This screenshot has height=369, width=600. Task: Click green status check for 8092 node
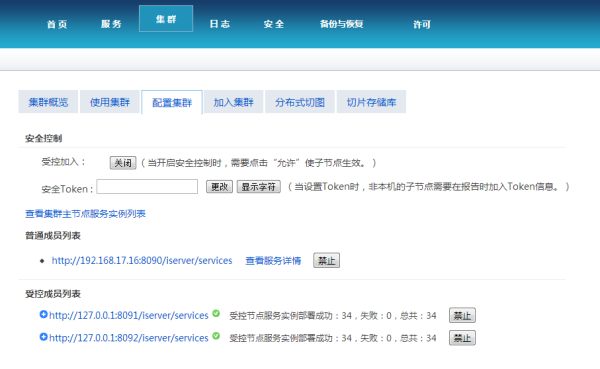(x=216, y=336)
